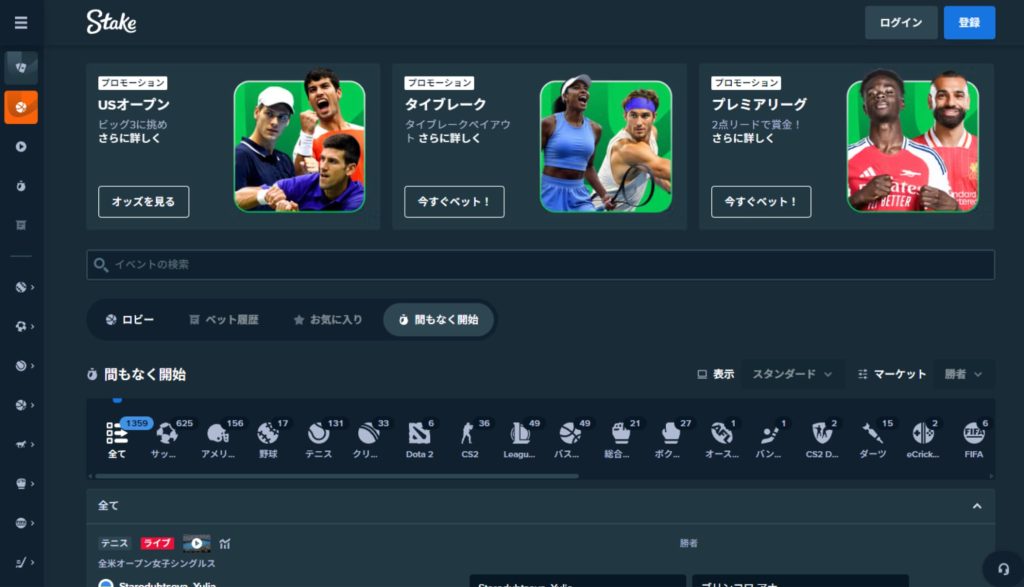
Task: Switch to the ロビー tab
Action: 130,319
